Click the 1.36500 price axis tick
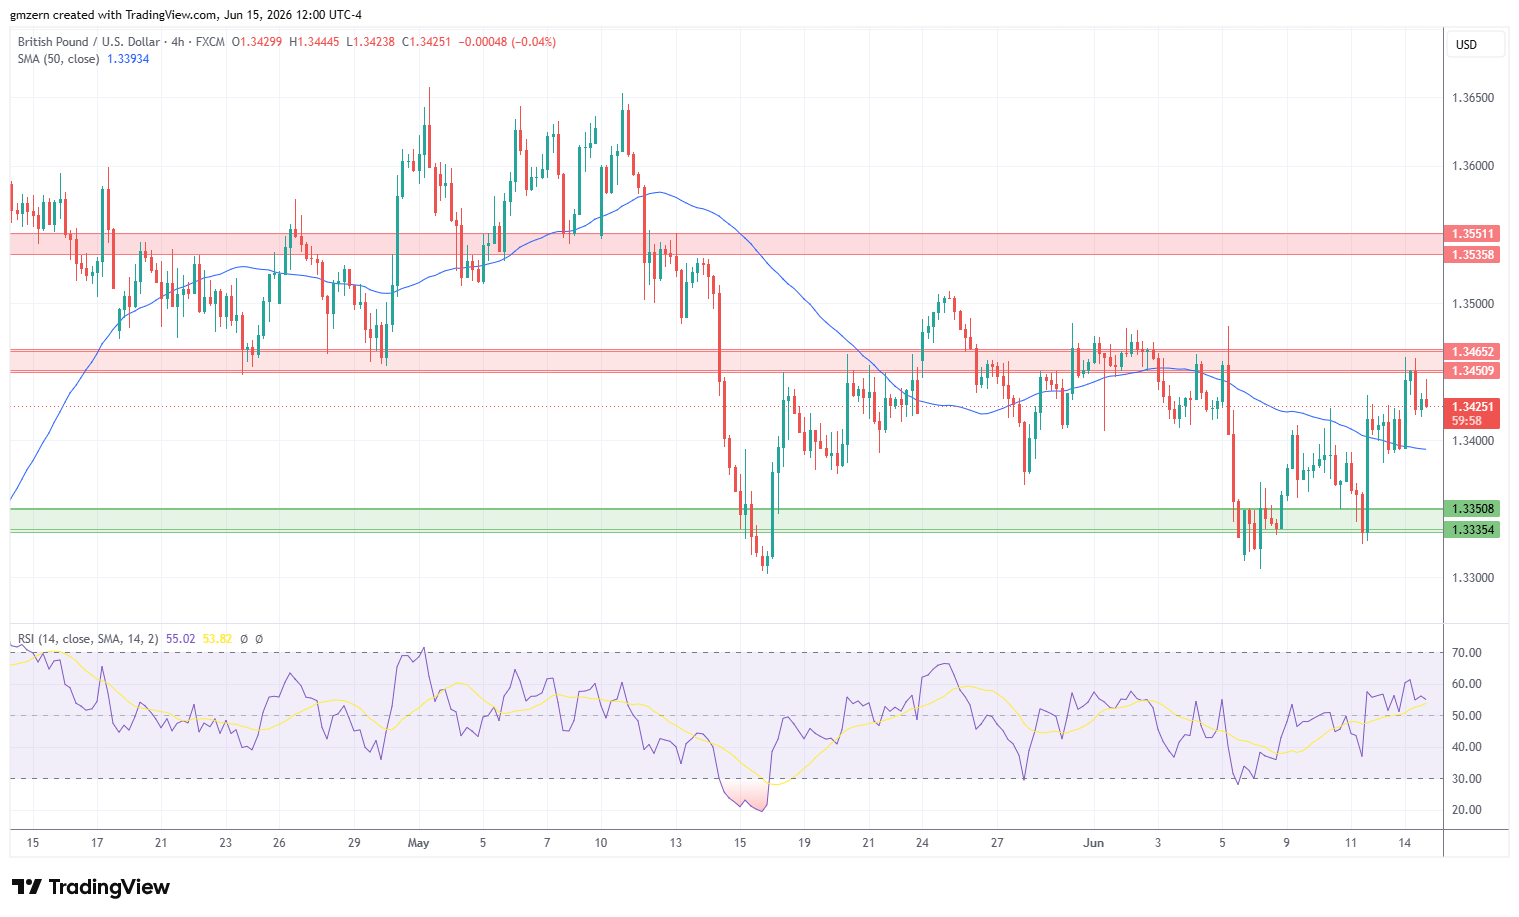The height and width of the screenshot is (917, 1519). pos(1473,98)
